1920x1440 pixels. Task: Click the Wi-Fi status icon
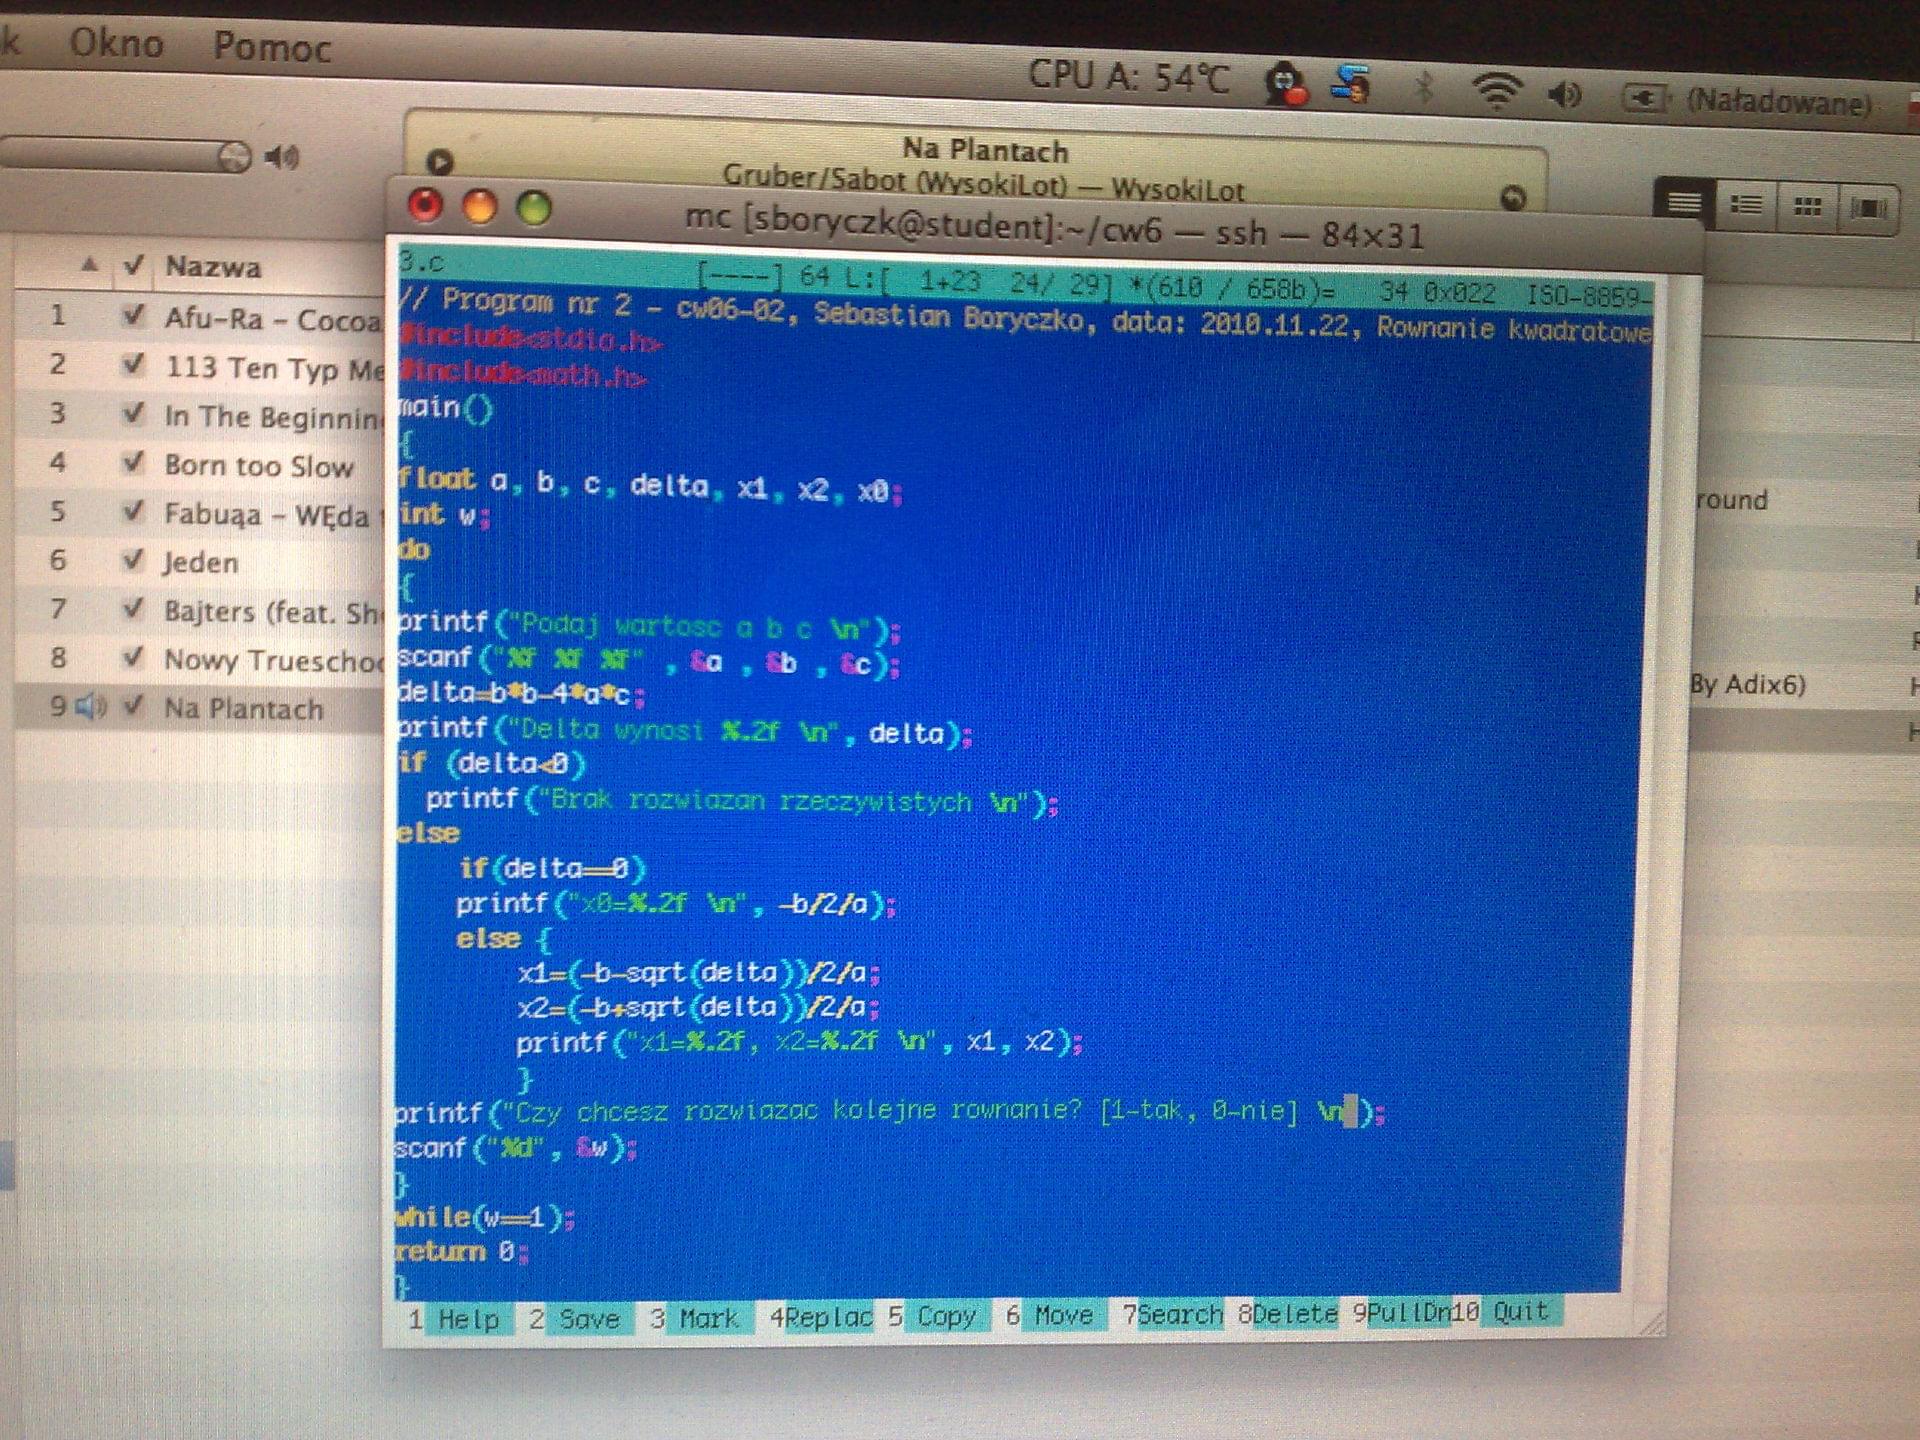point(1496,91)
